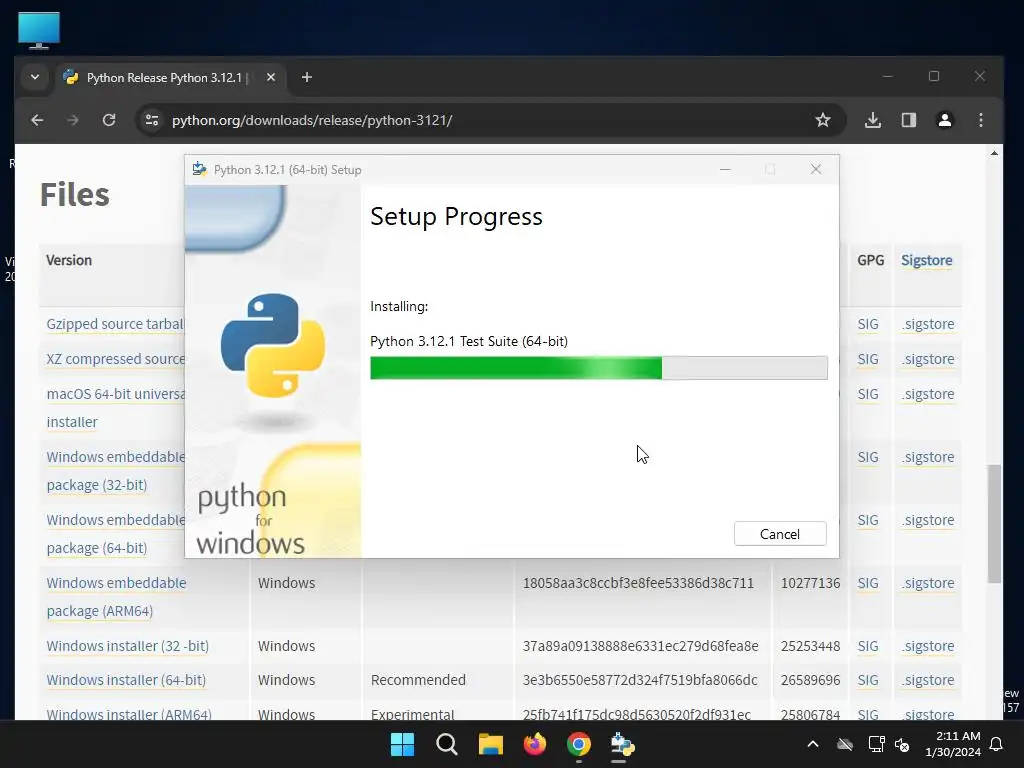
Task: Expand the tab search dropdown arrow
Action: [35, 77]
